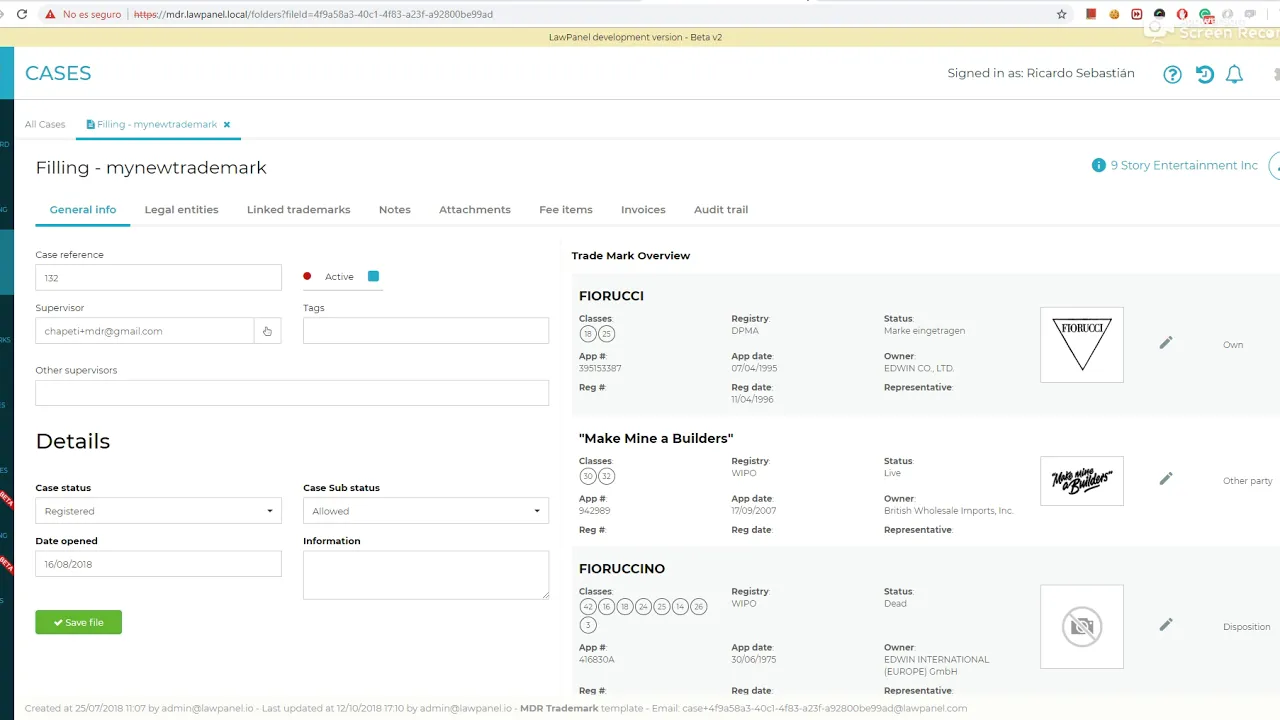
Task: Open the Case Sub status dropdown
Action: pyautogui.click(x=426, y=511)
